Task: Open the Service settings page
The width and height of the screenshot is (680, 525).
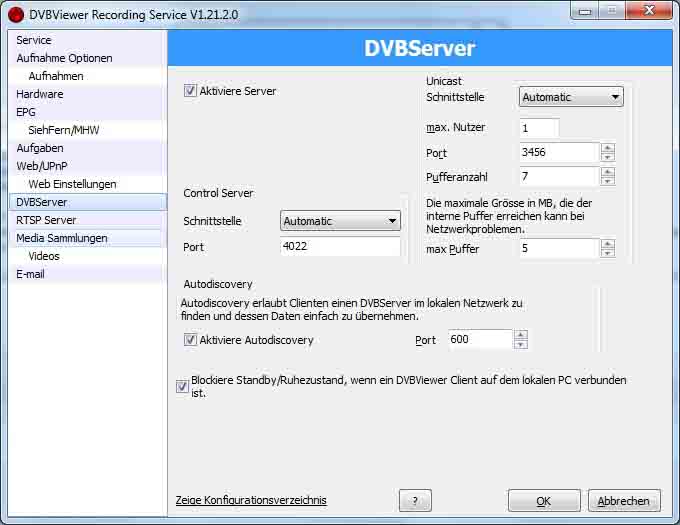Action: pos(87,40)
